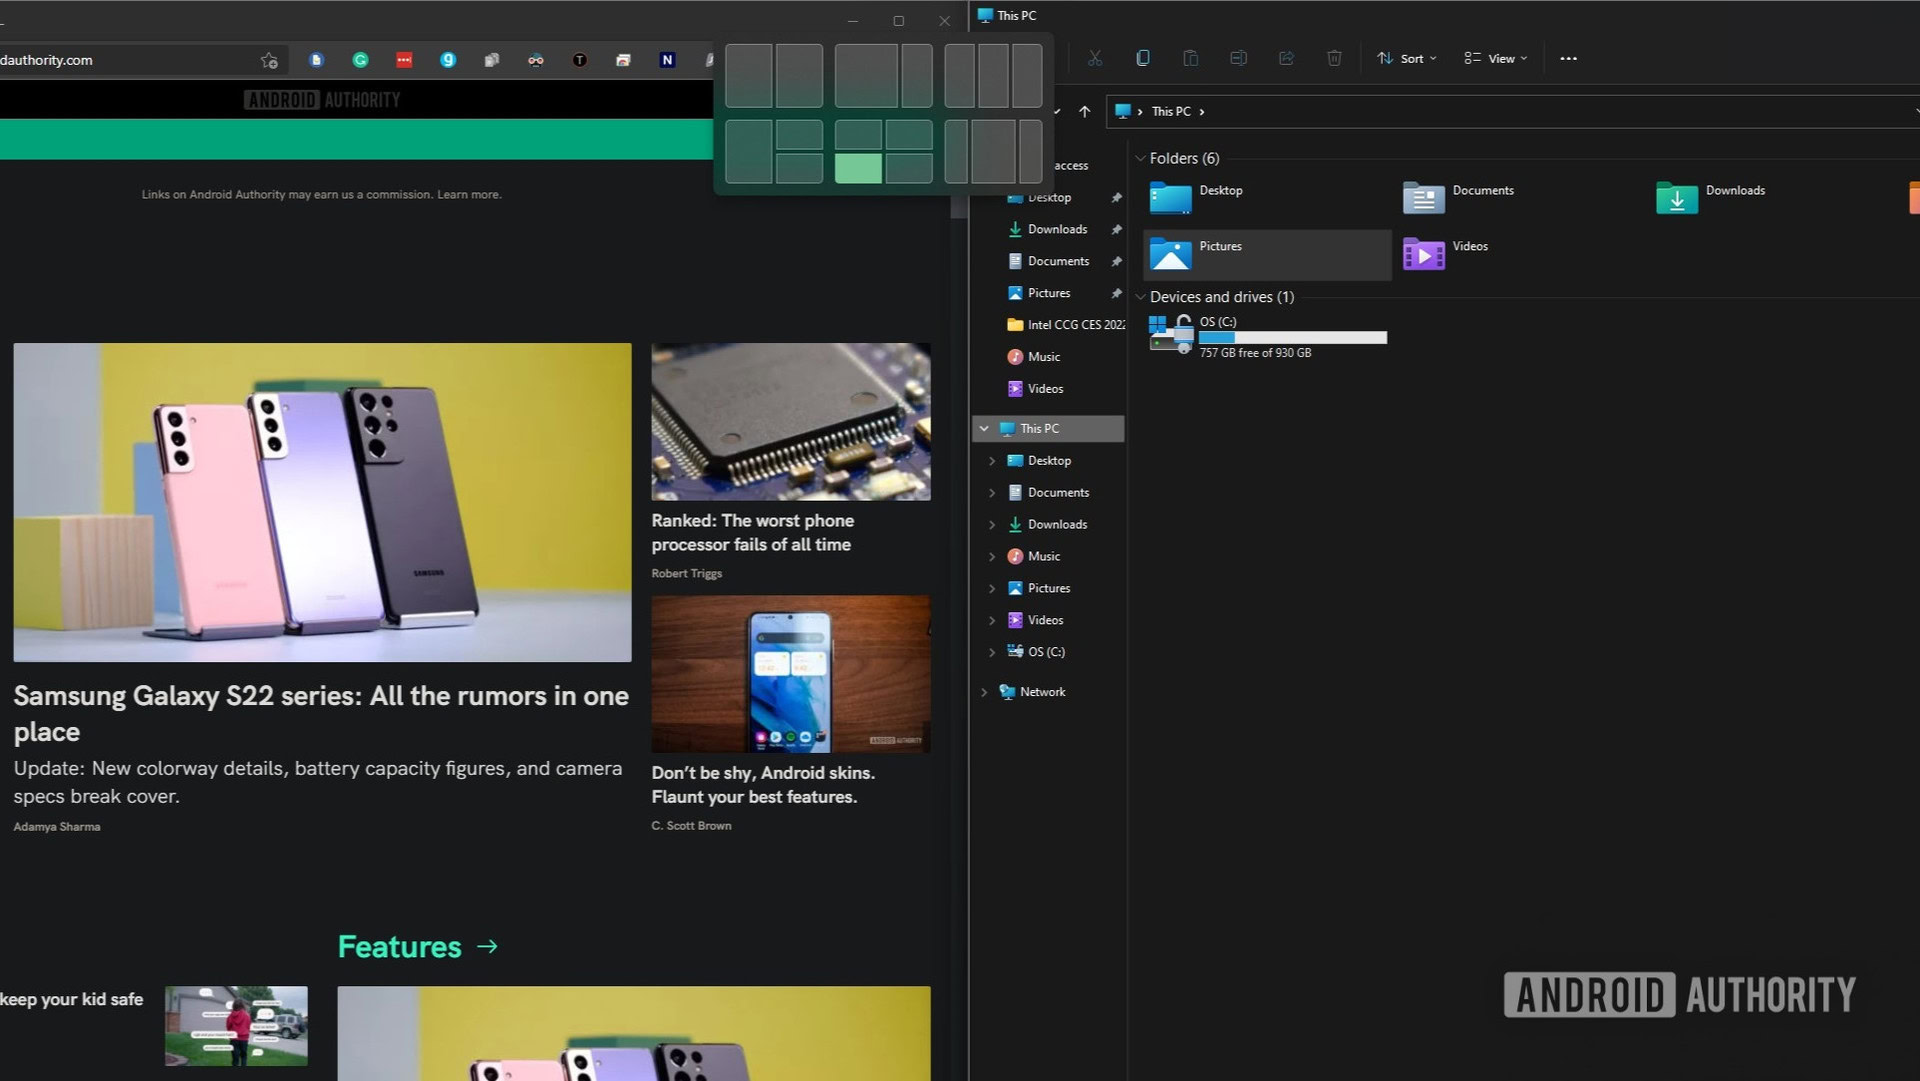Toggle the Pictures folder in sidebar
Screen dimensions: 1920x1081
(x=992, y=587)
